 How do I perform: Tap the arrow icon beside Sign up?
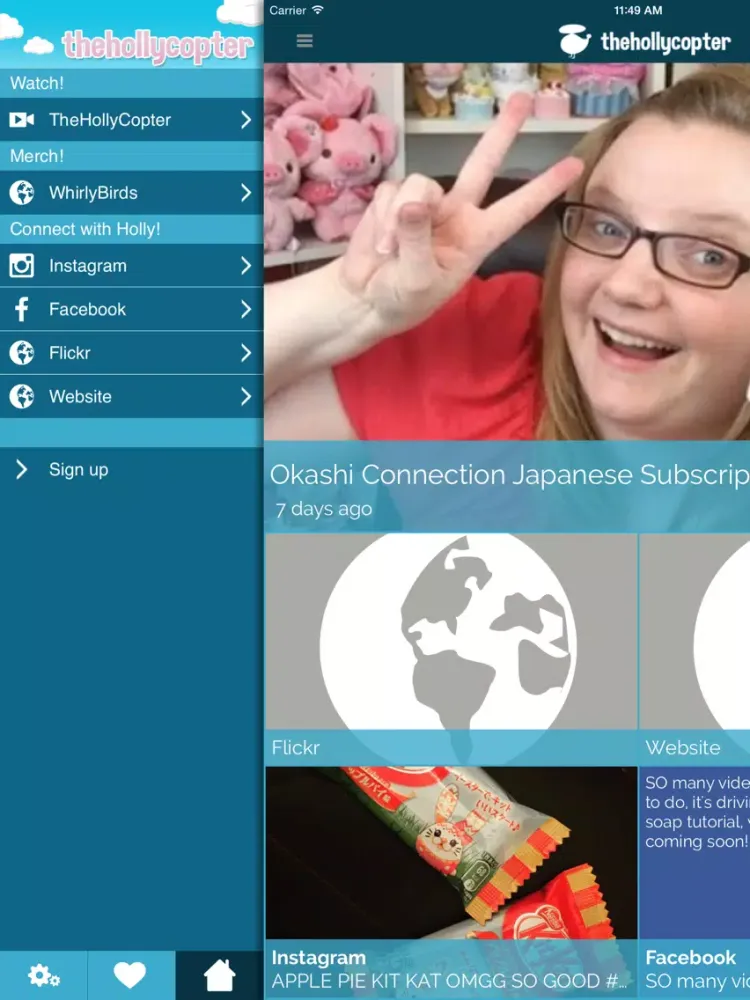click(21, 469)
